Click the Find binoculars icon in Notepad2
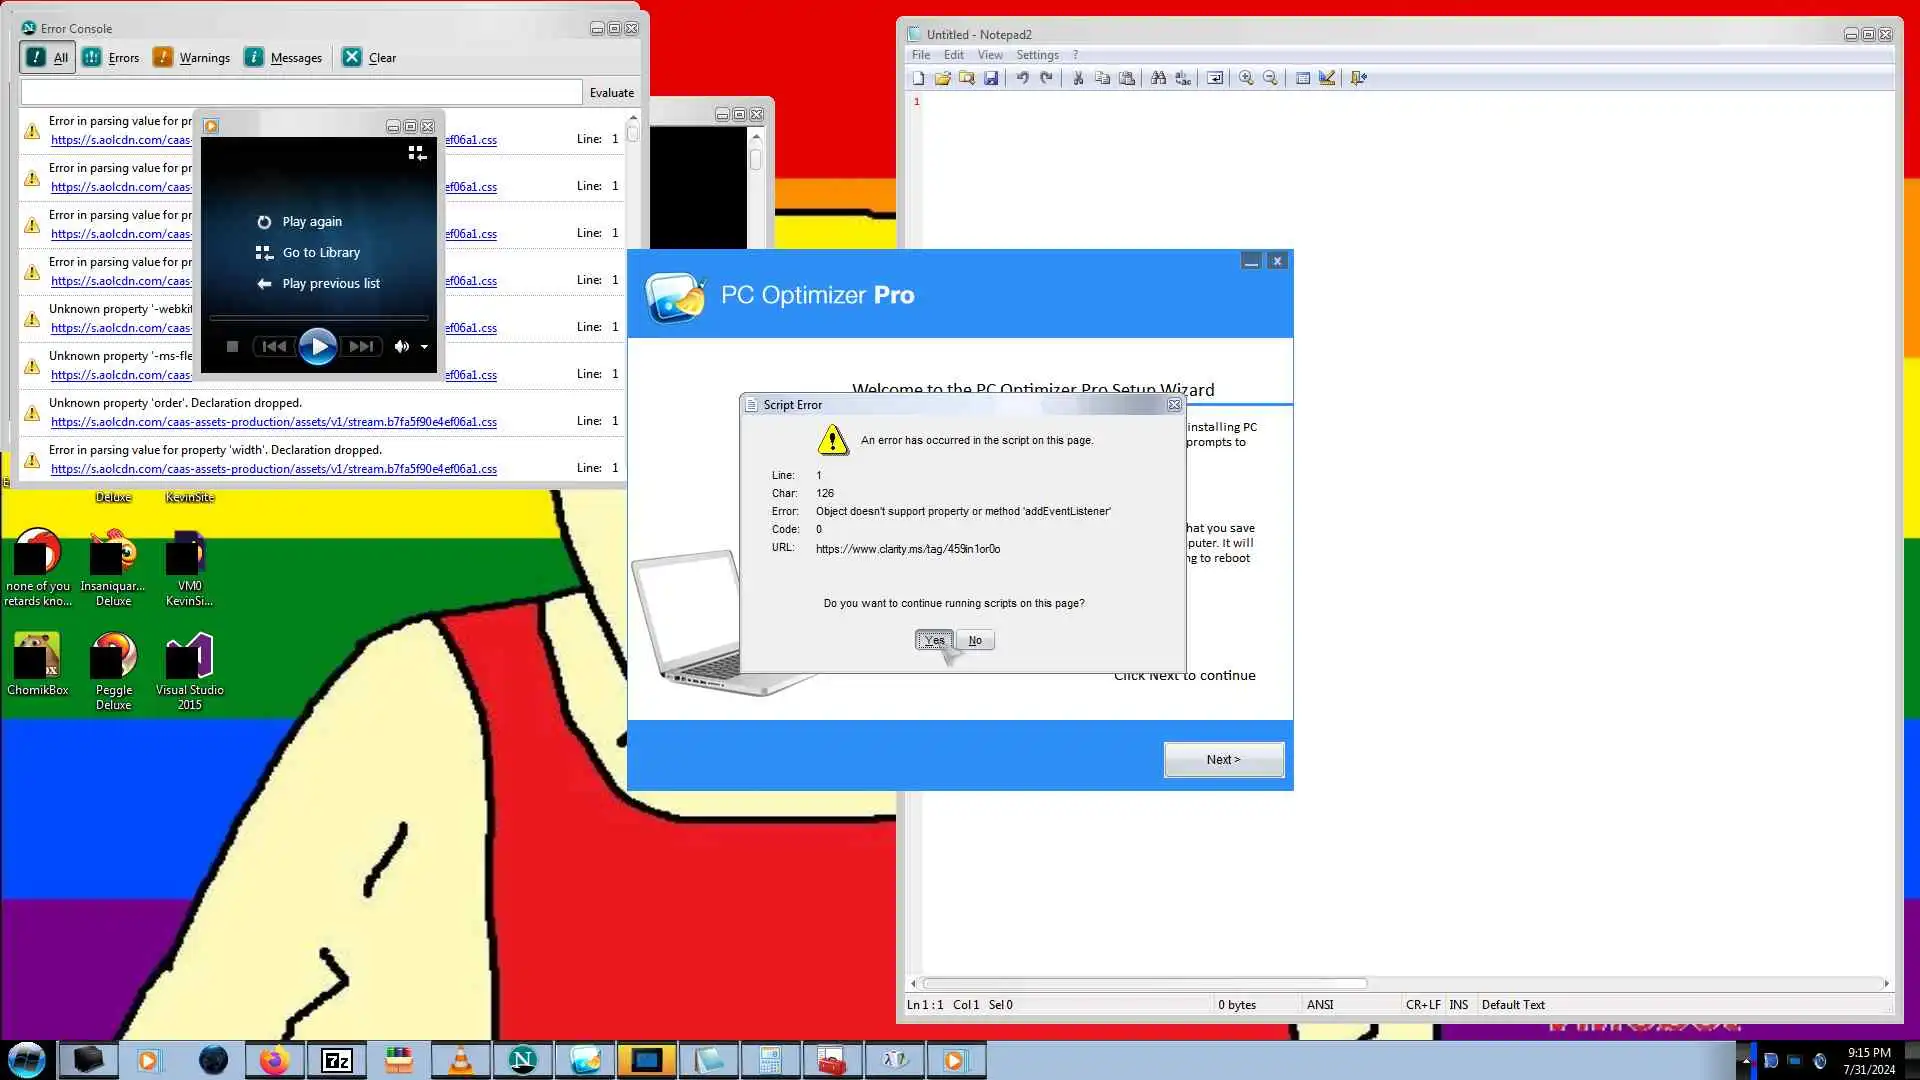The image size is (1920, 1080). (1158, 78)
